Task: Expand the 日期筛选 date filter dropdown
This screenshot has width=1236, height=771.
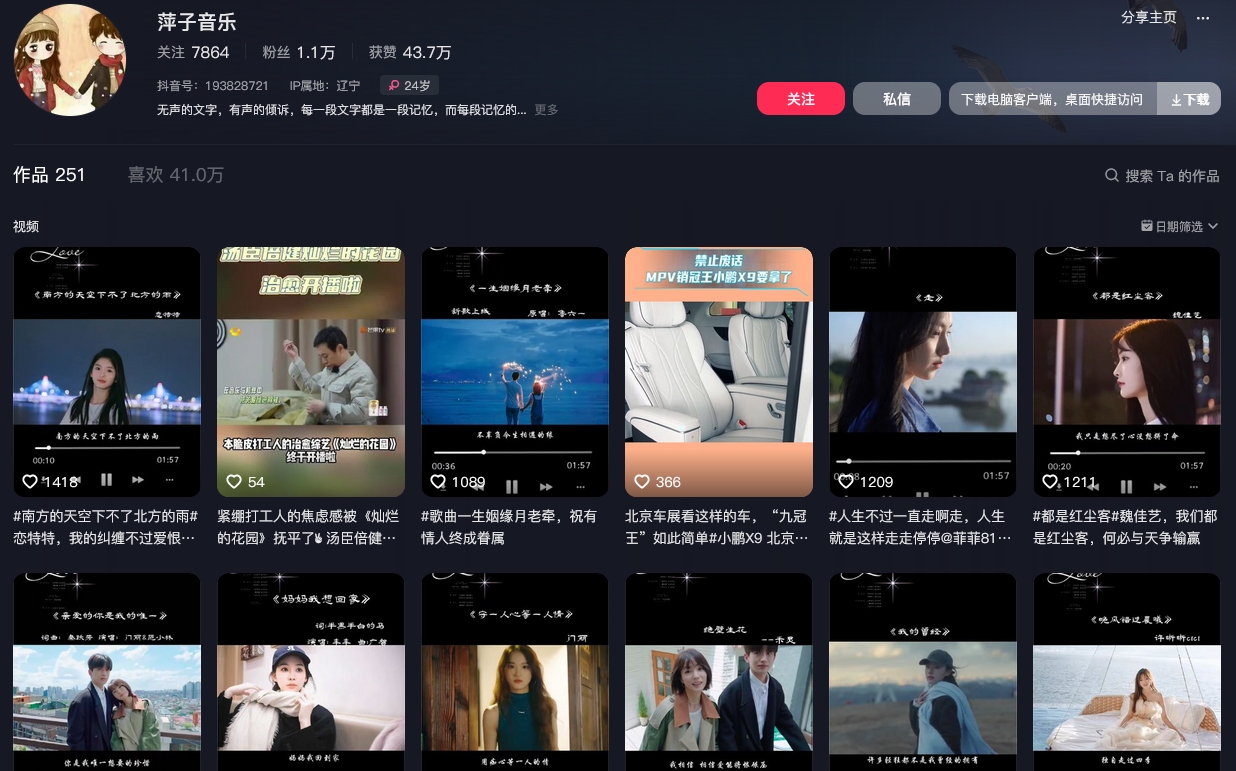Action: (x=1180, y=227)
